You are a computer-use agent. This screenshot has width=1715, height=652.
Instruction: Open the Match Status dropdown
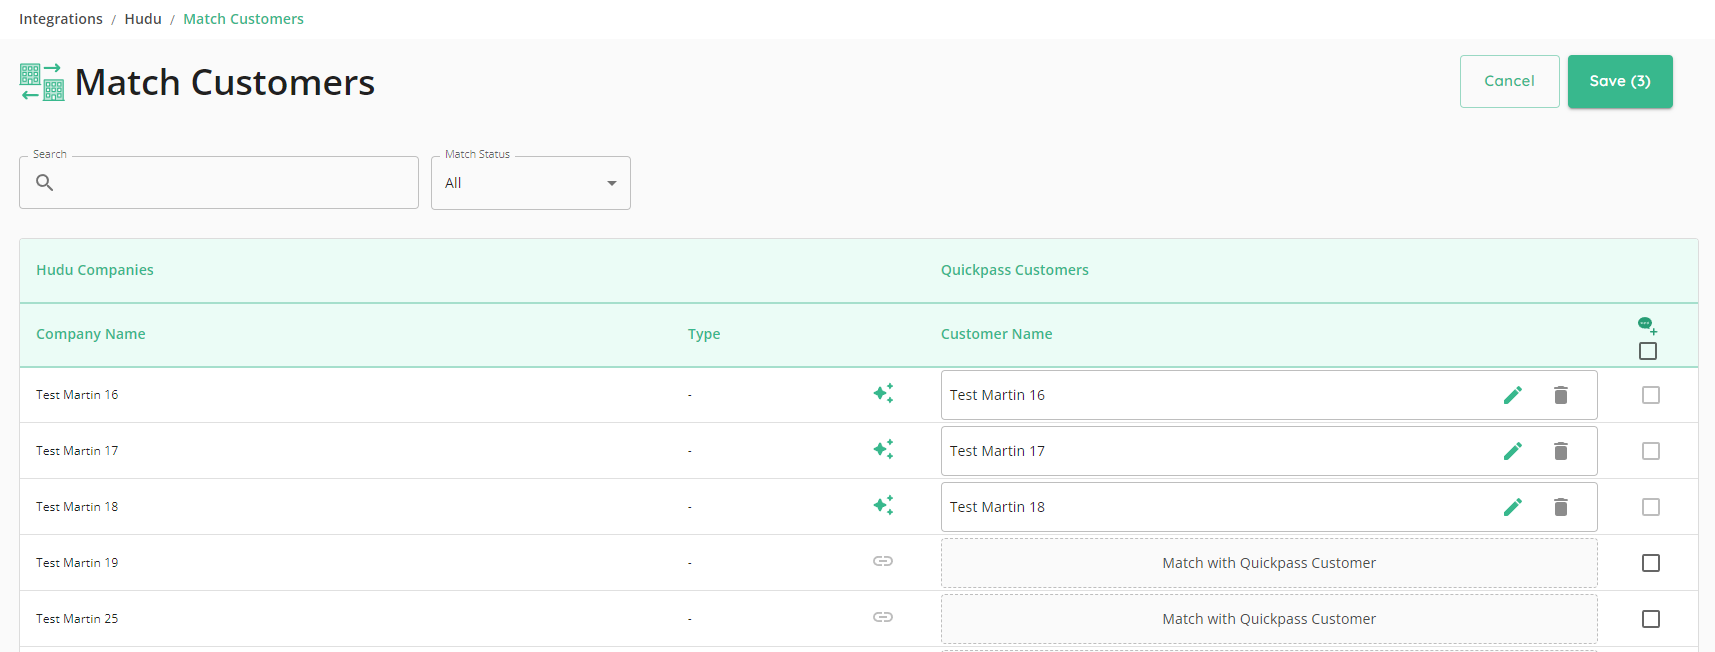[x=531, y=183]
